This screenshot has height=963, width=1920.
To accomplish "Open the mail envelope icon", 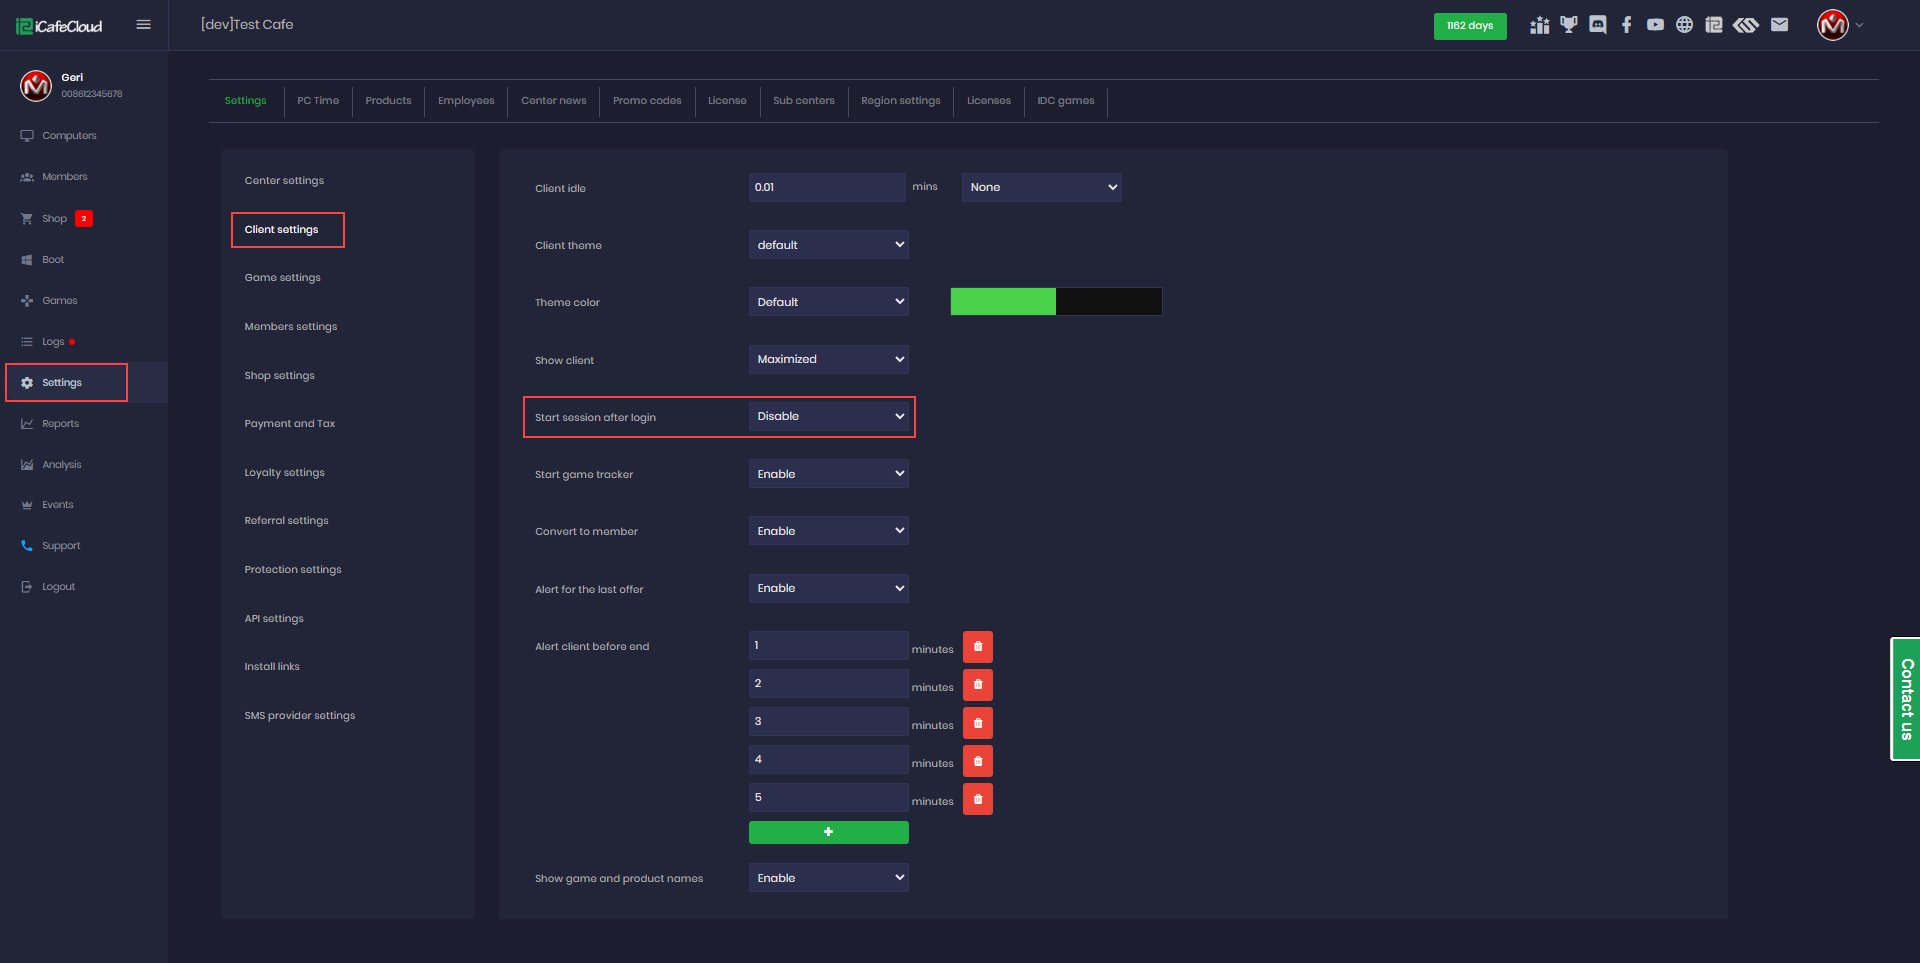I will [1779, 25].
